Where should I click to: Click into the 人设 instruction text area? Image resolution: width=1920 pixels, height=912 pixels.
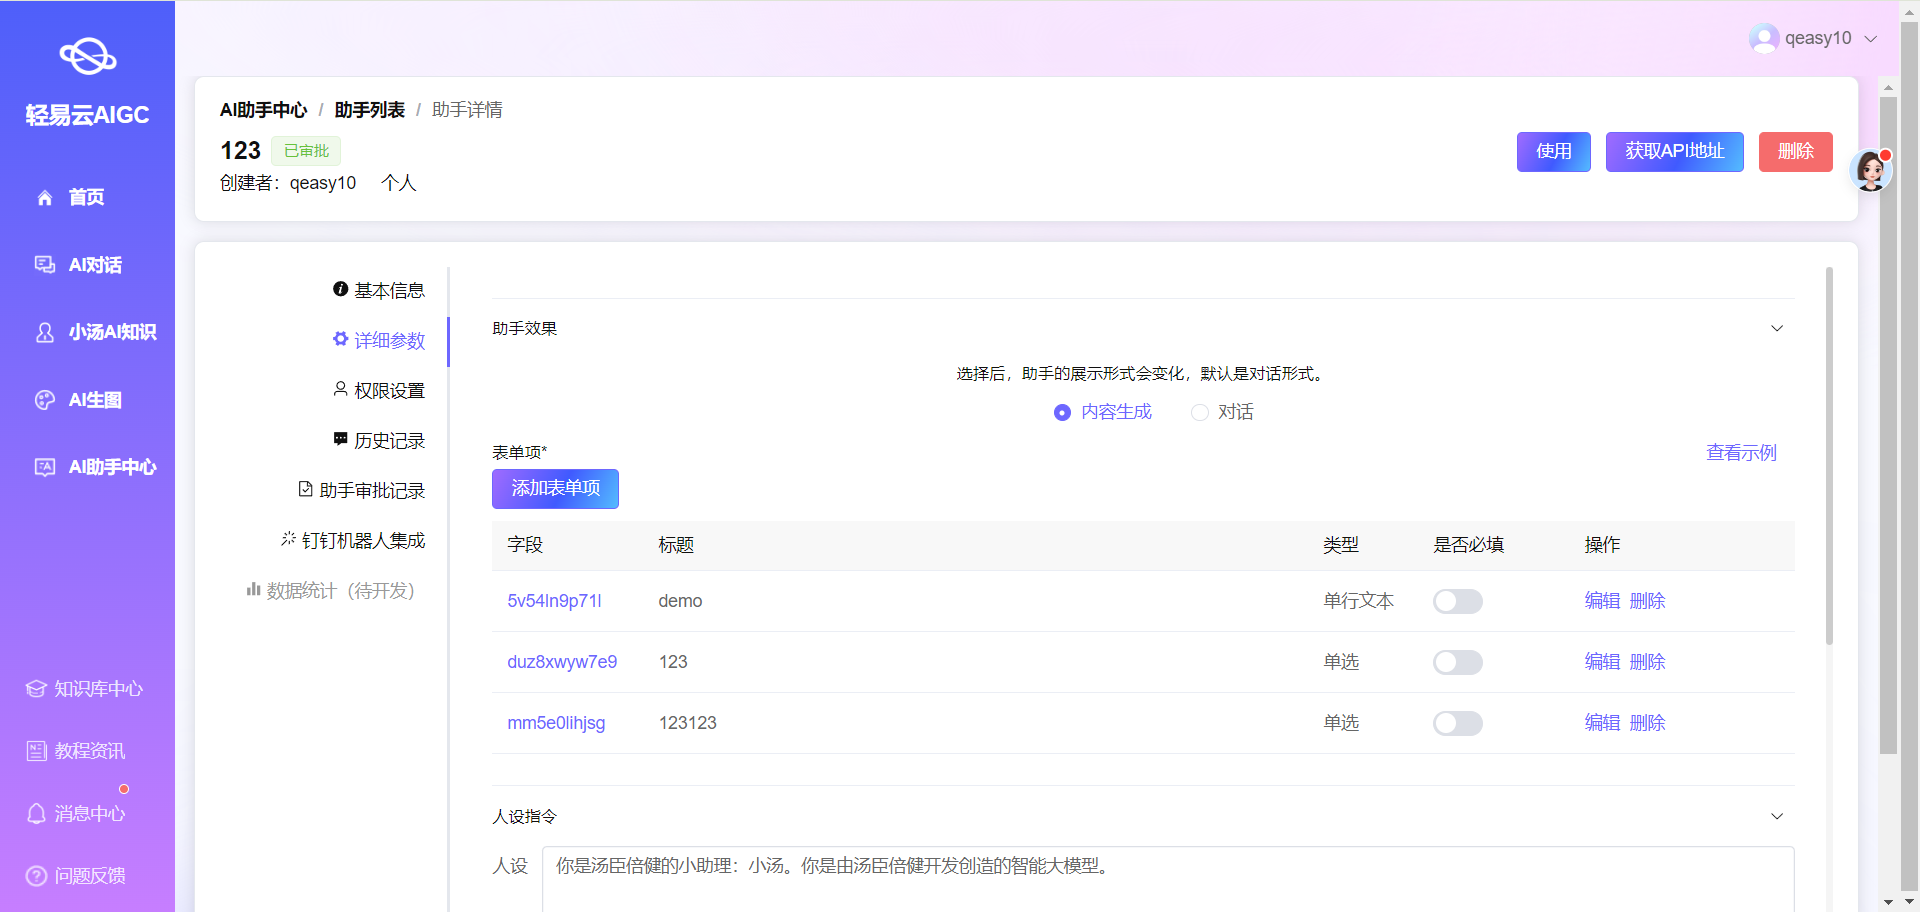(1168, 879)
